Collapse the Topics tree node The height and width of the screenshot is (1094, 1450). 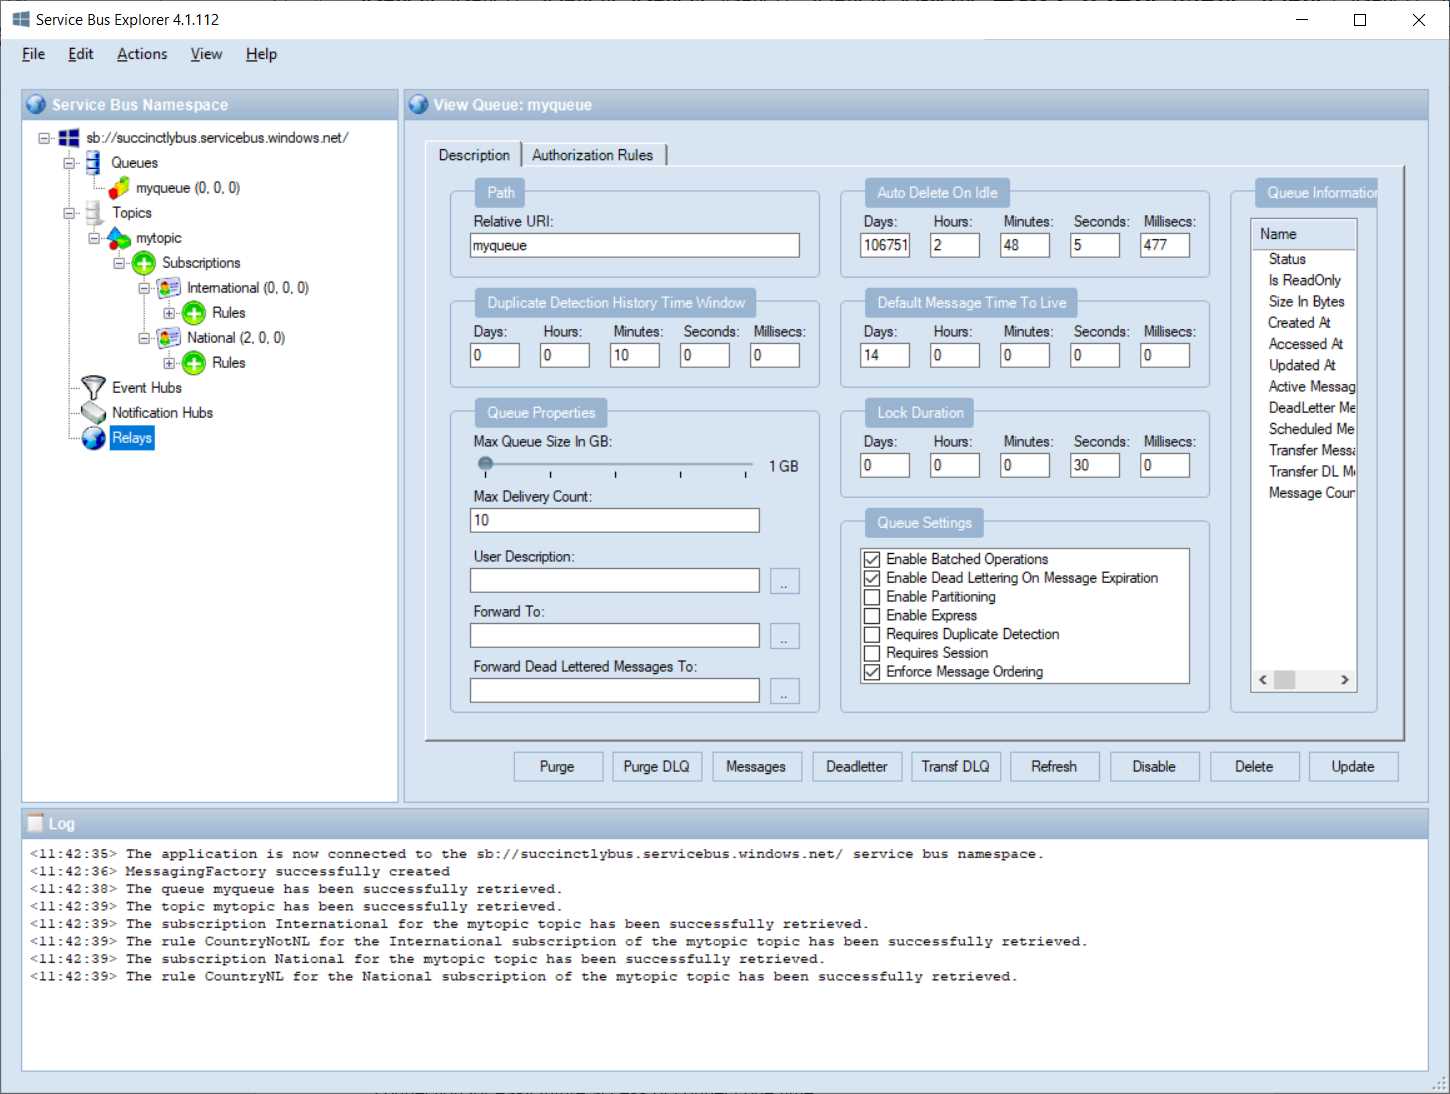pos(69,213)
